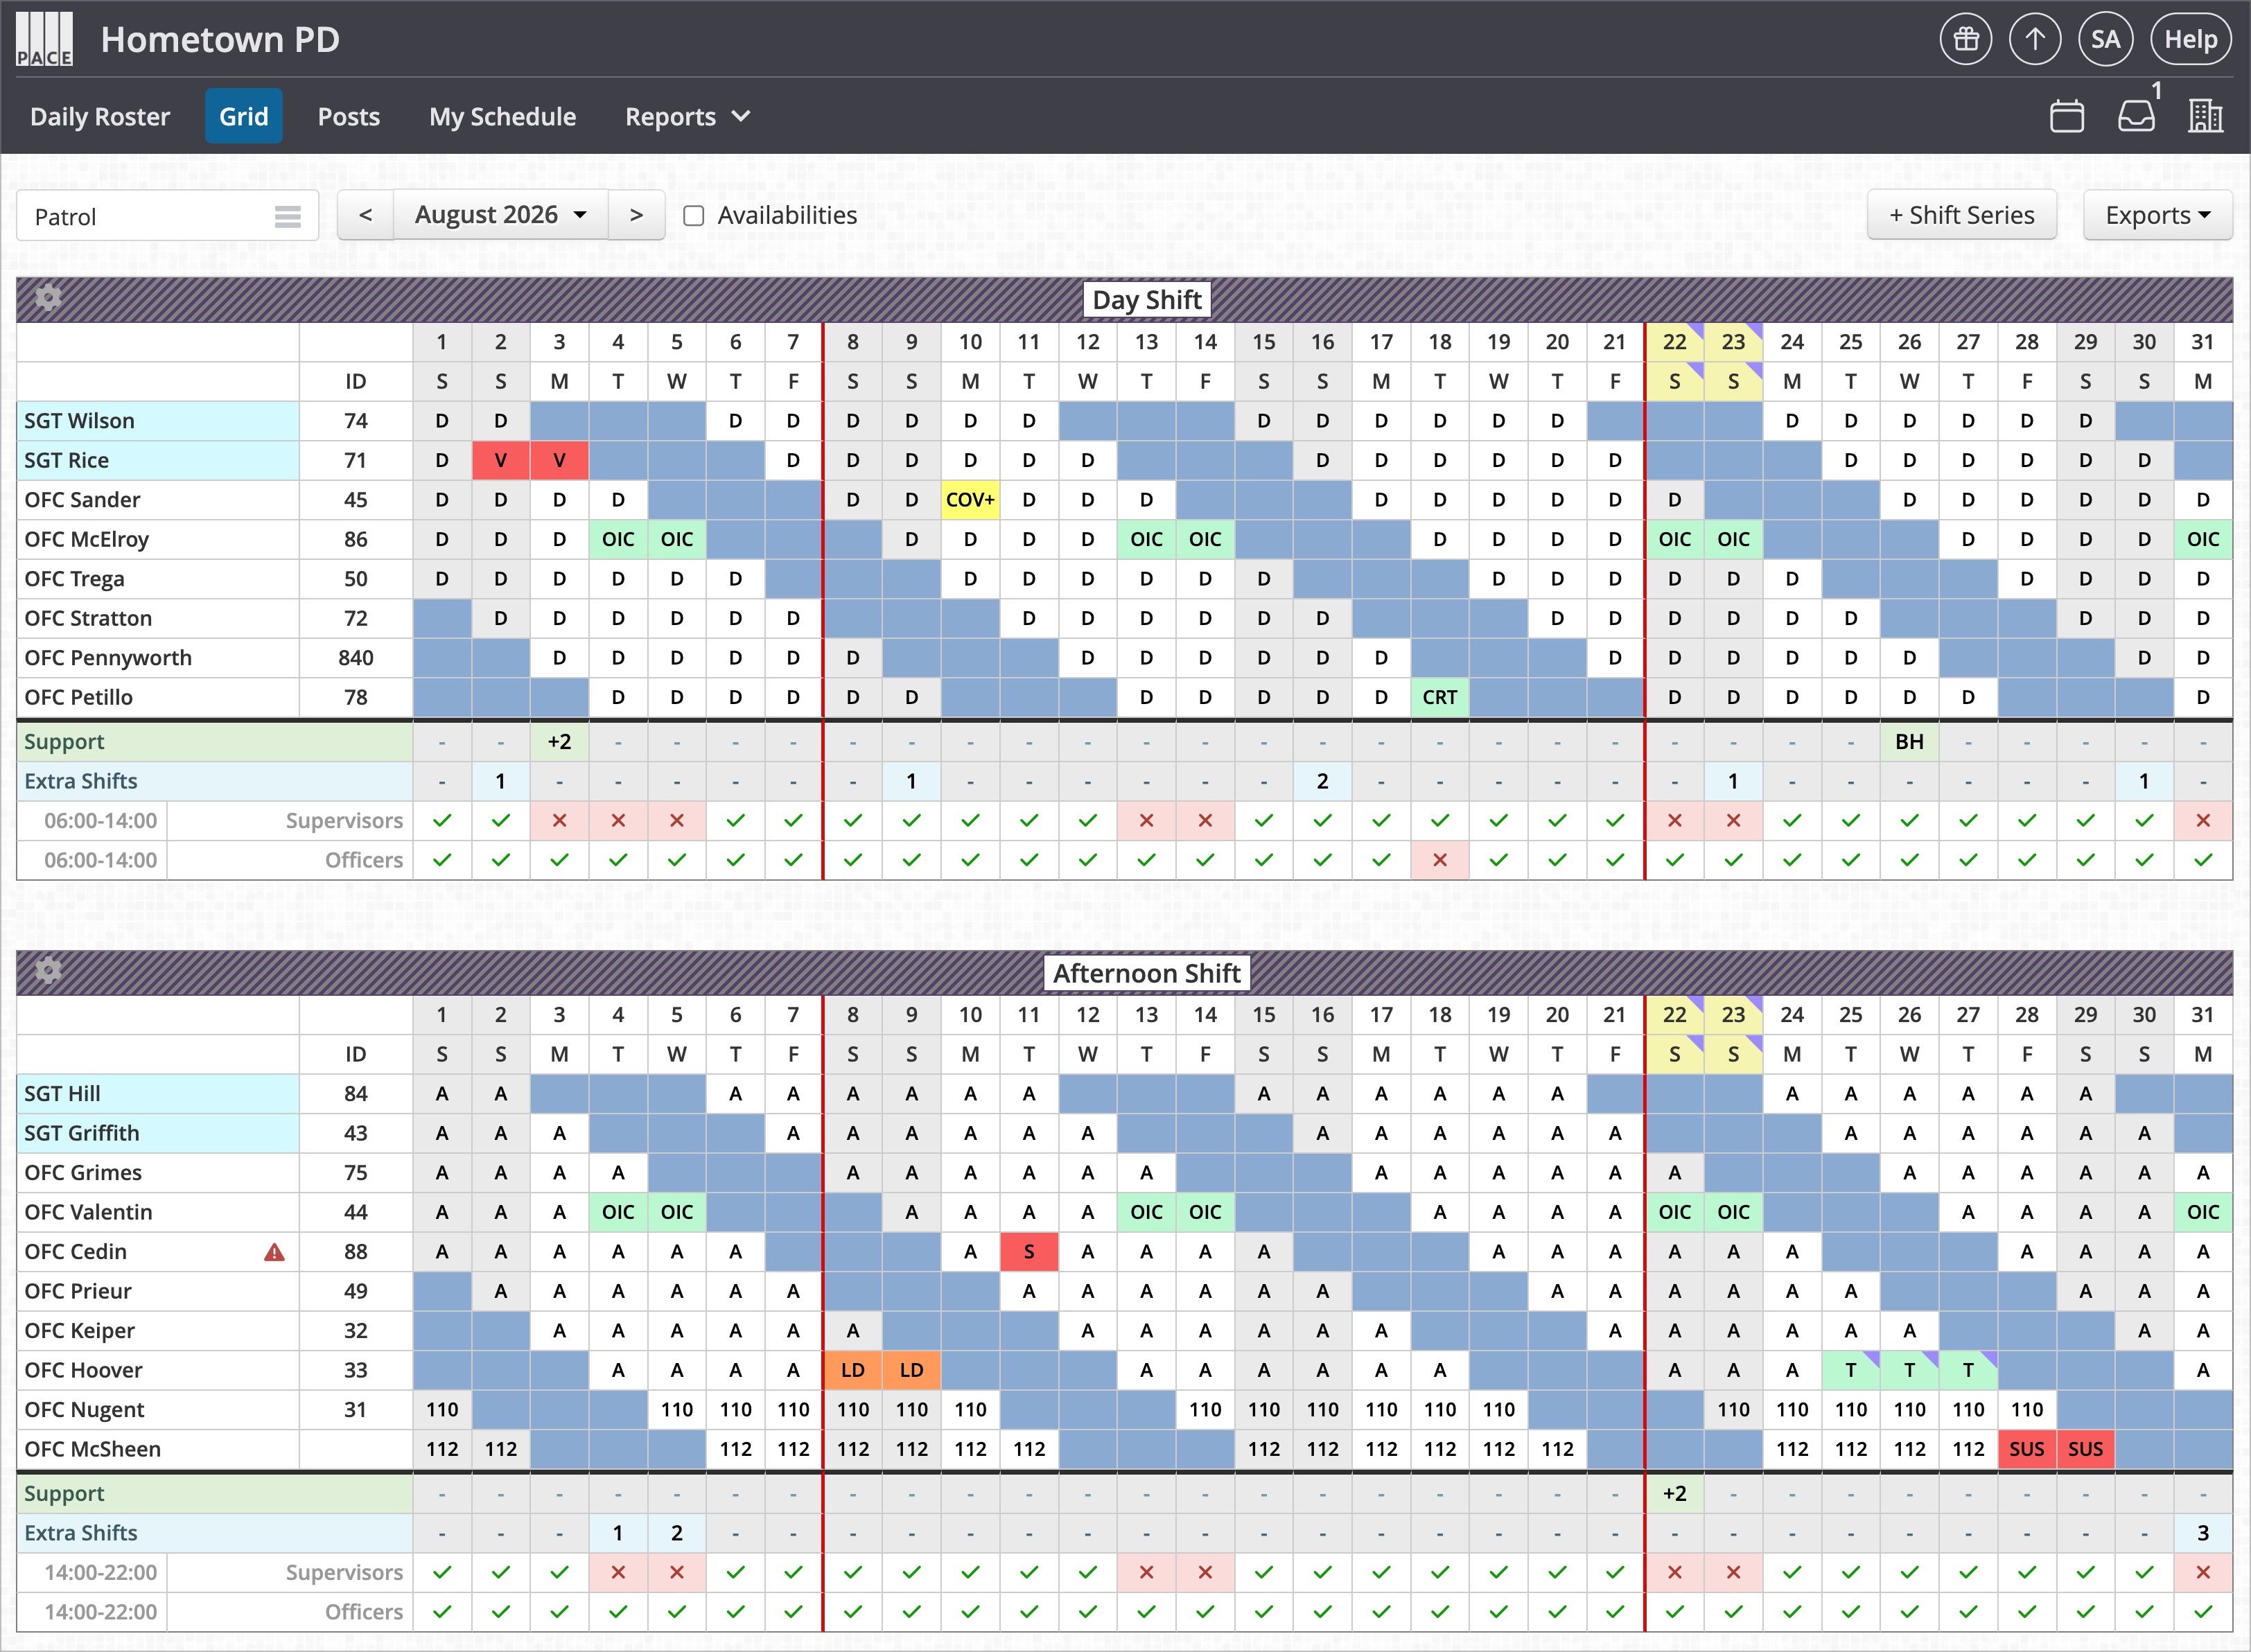Image resolution: width=2251 pixels, height=1652 pixels.
Task: Click the upload arrow circle icon
Action: coord(2035,39)
